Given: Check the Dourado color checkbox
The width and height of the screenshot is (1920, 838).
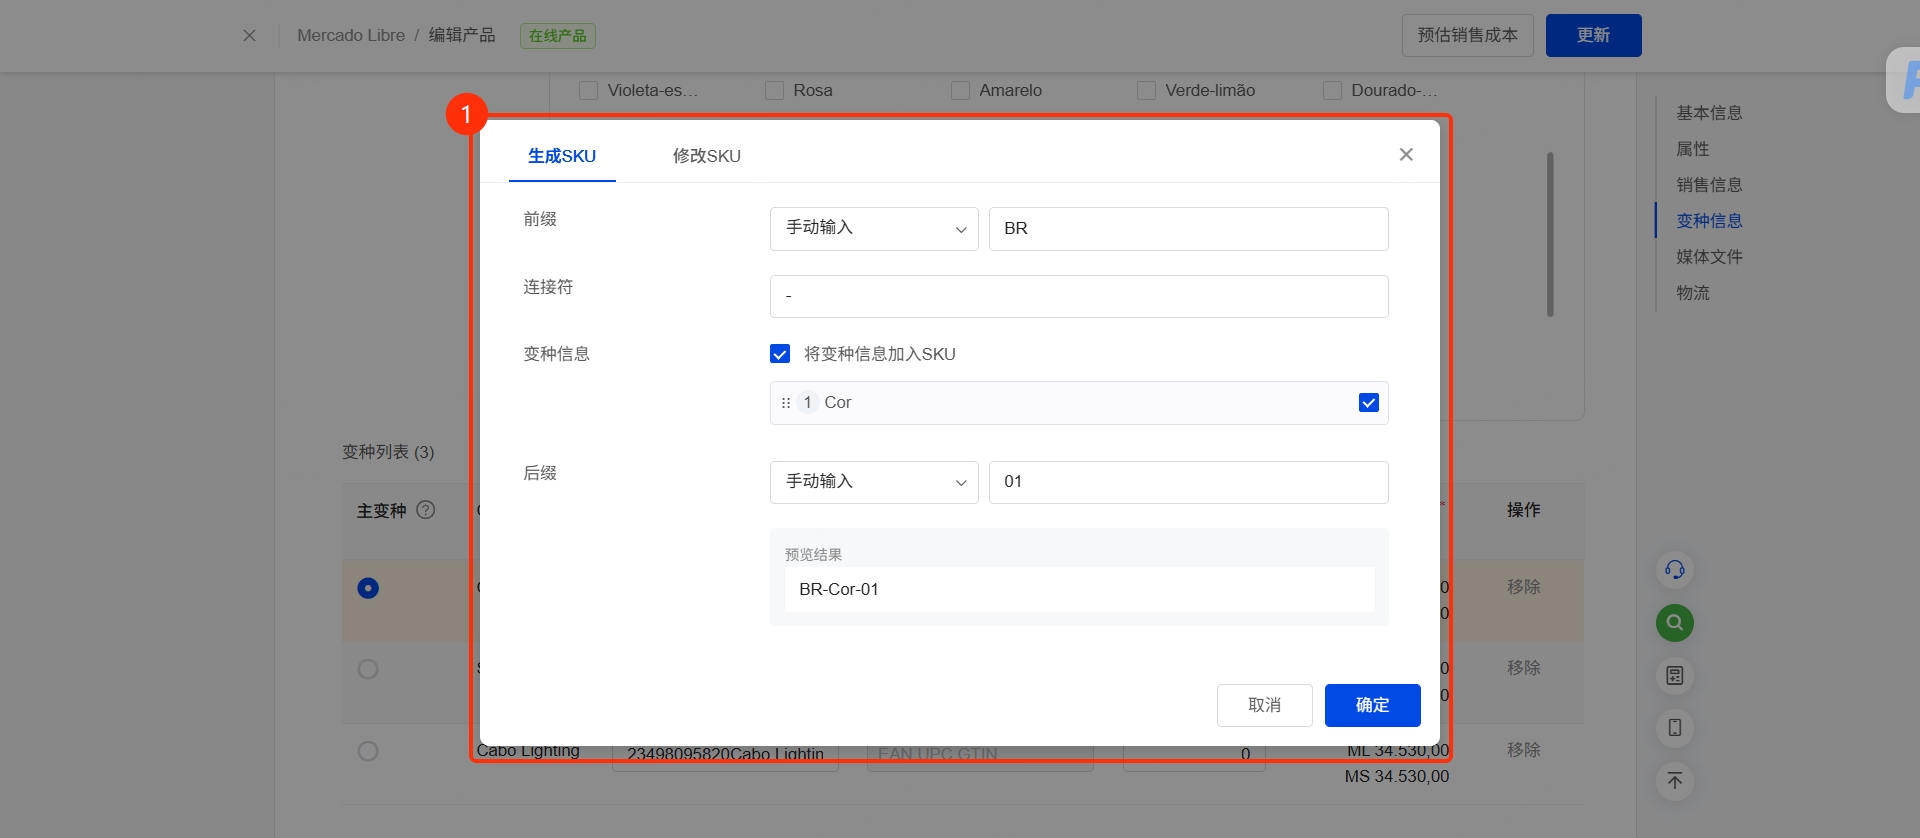Looking at the screenshot, I should 1332,90.
